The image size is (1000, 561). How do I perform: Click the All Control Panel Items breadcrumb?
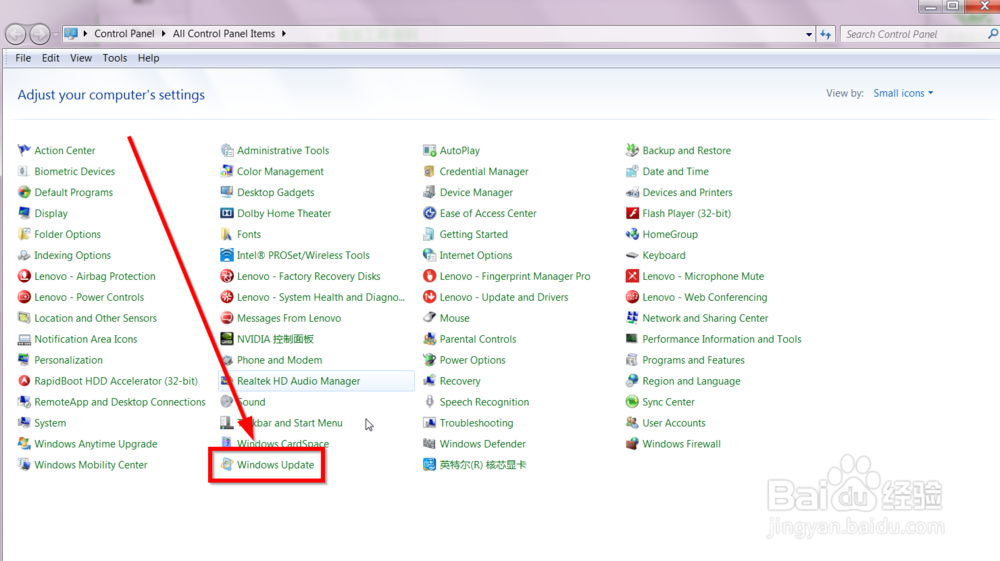[x=224, y=34]
